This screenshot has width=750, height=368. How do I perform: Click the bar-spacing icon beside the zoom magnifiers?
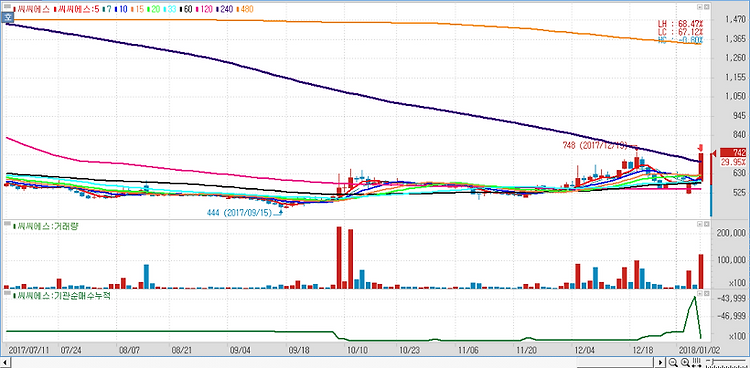(x=695, y=362)
